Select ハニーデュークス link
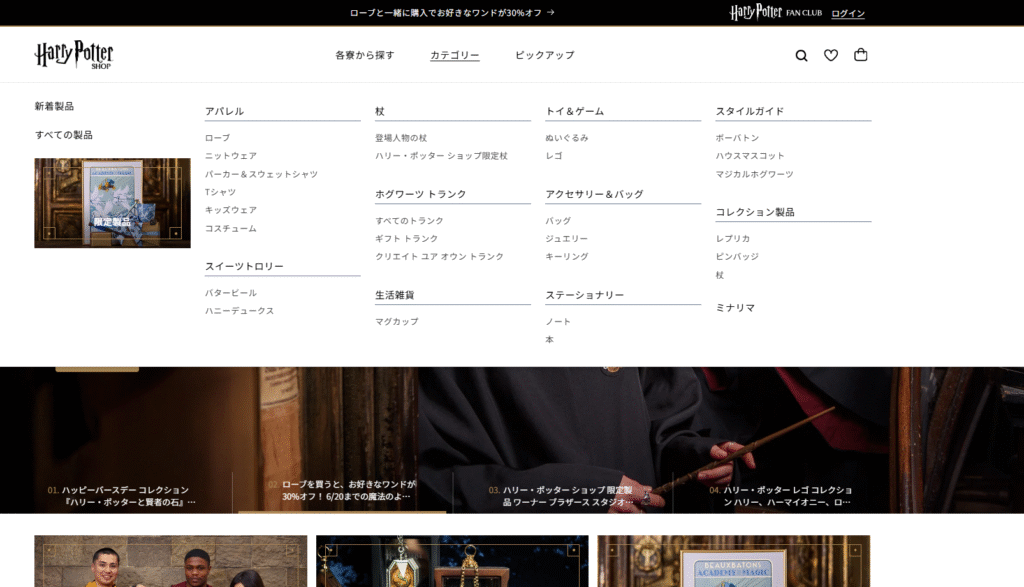 (240, 311)
